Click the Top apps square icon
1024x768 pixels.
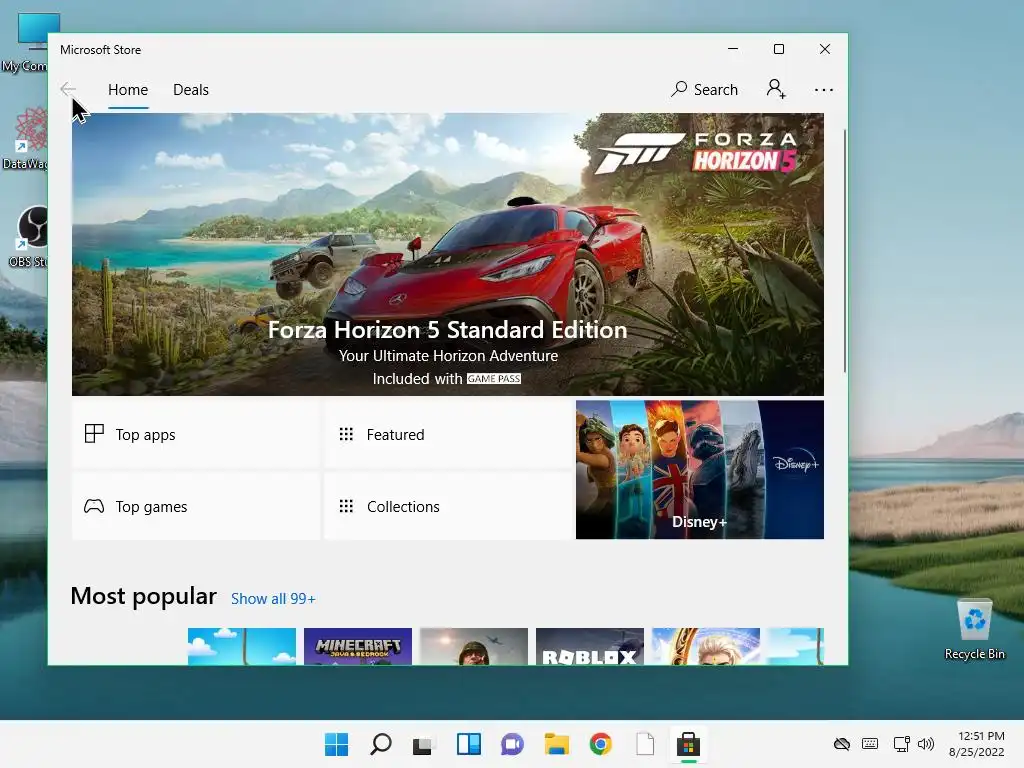tap(94, 434)
